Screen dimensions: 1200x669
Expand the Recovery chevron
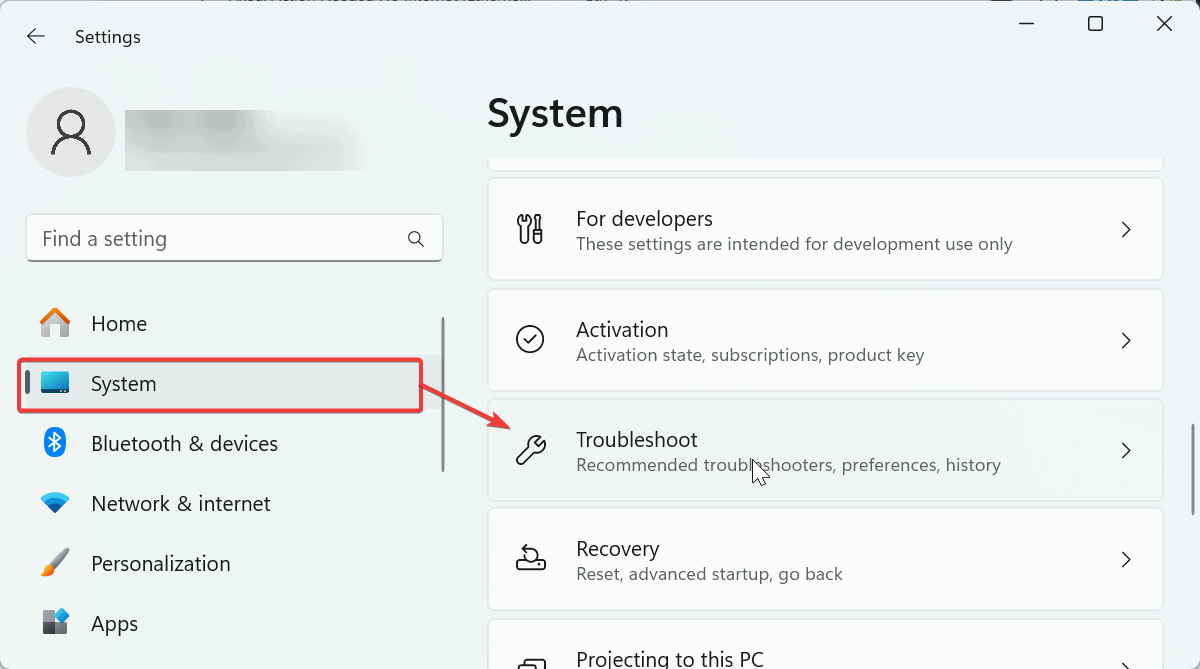1126,559
